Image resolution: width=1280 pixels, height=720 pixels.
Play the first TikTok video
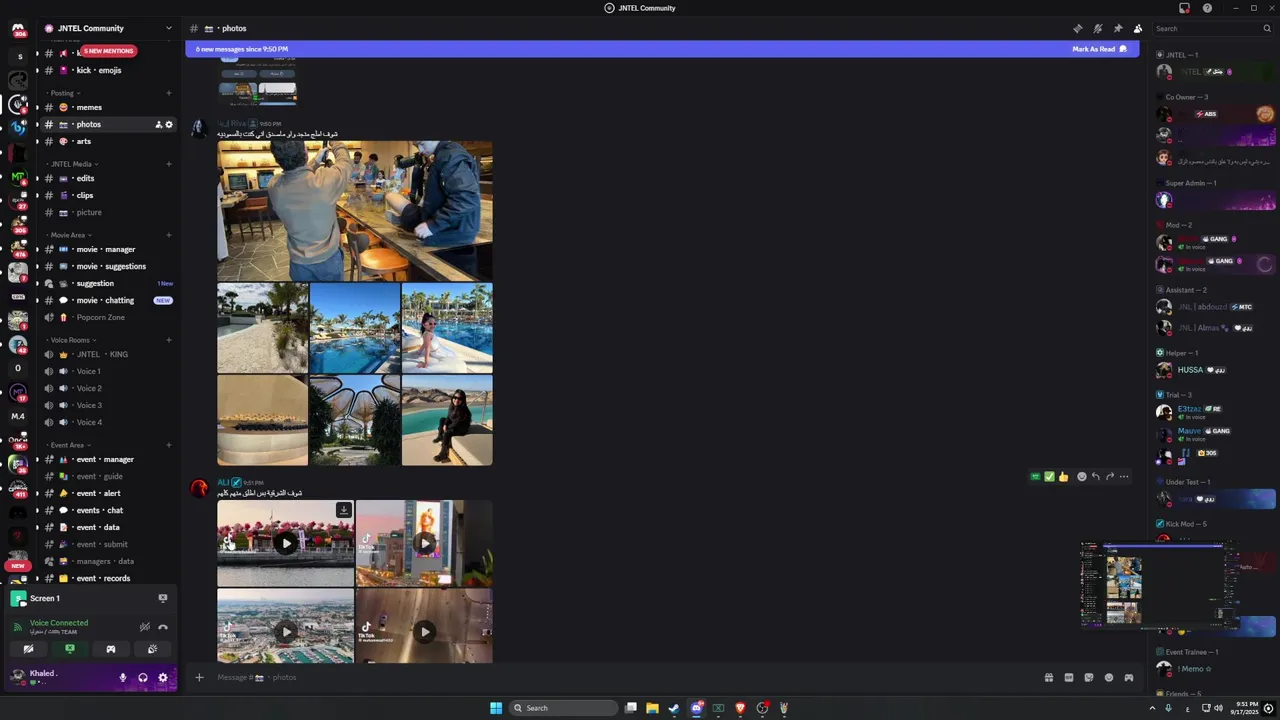coord(286,543)
